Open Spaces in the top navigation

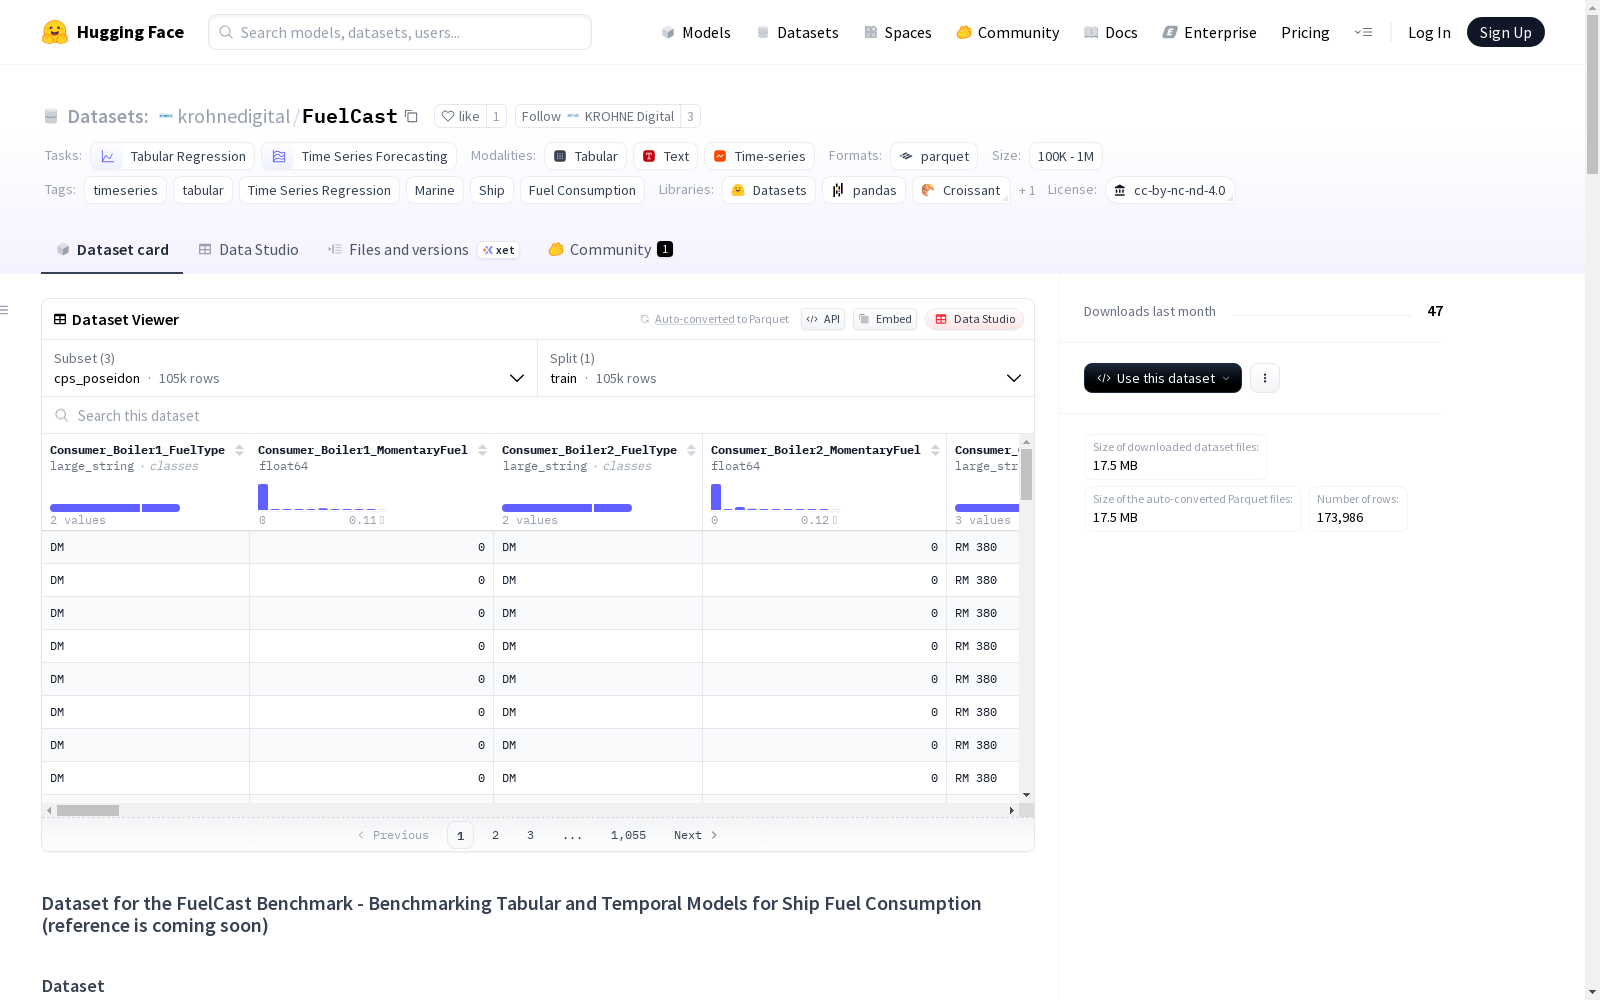(x=898, y=32)
